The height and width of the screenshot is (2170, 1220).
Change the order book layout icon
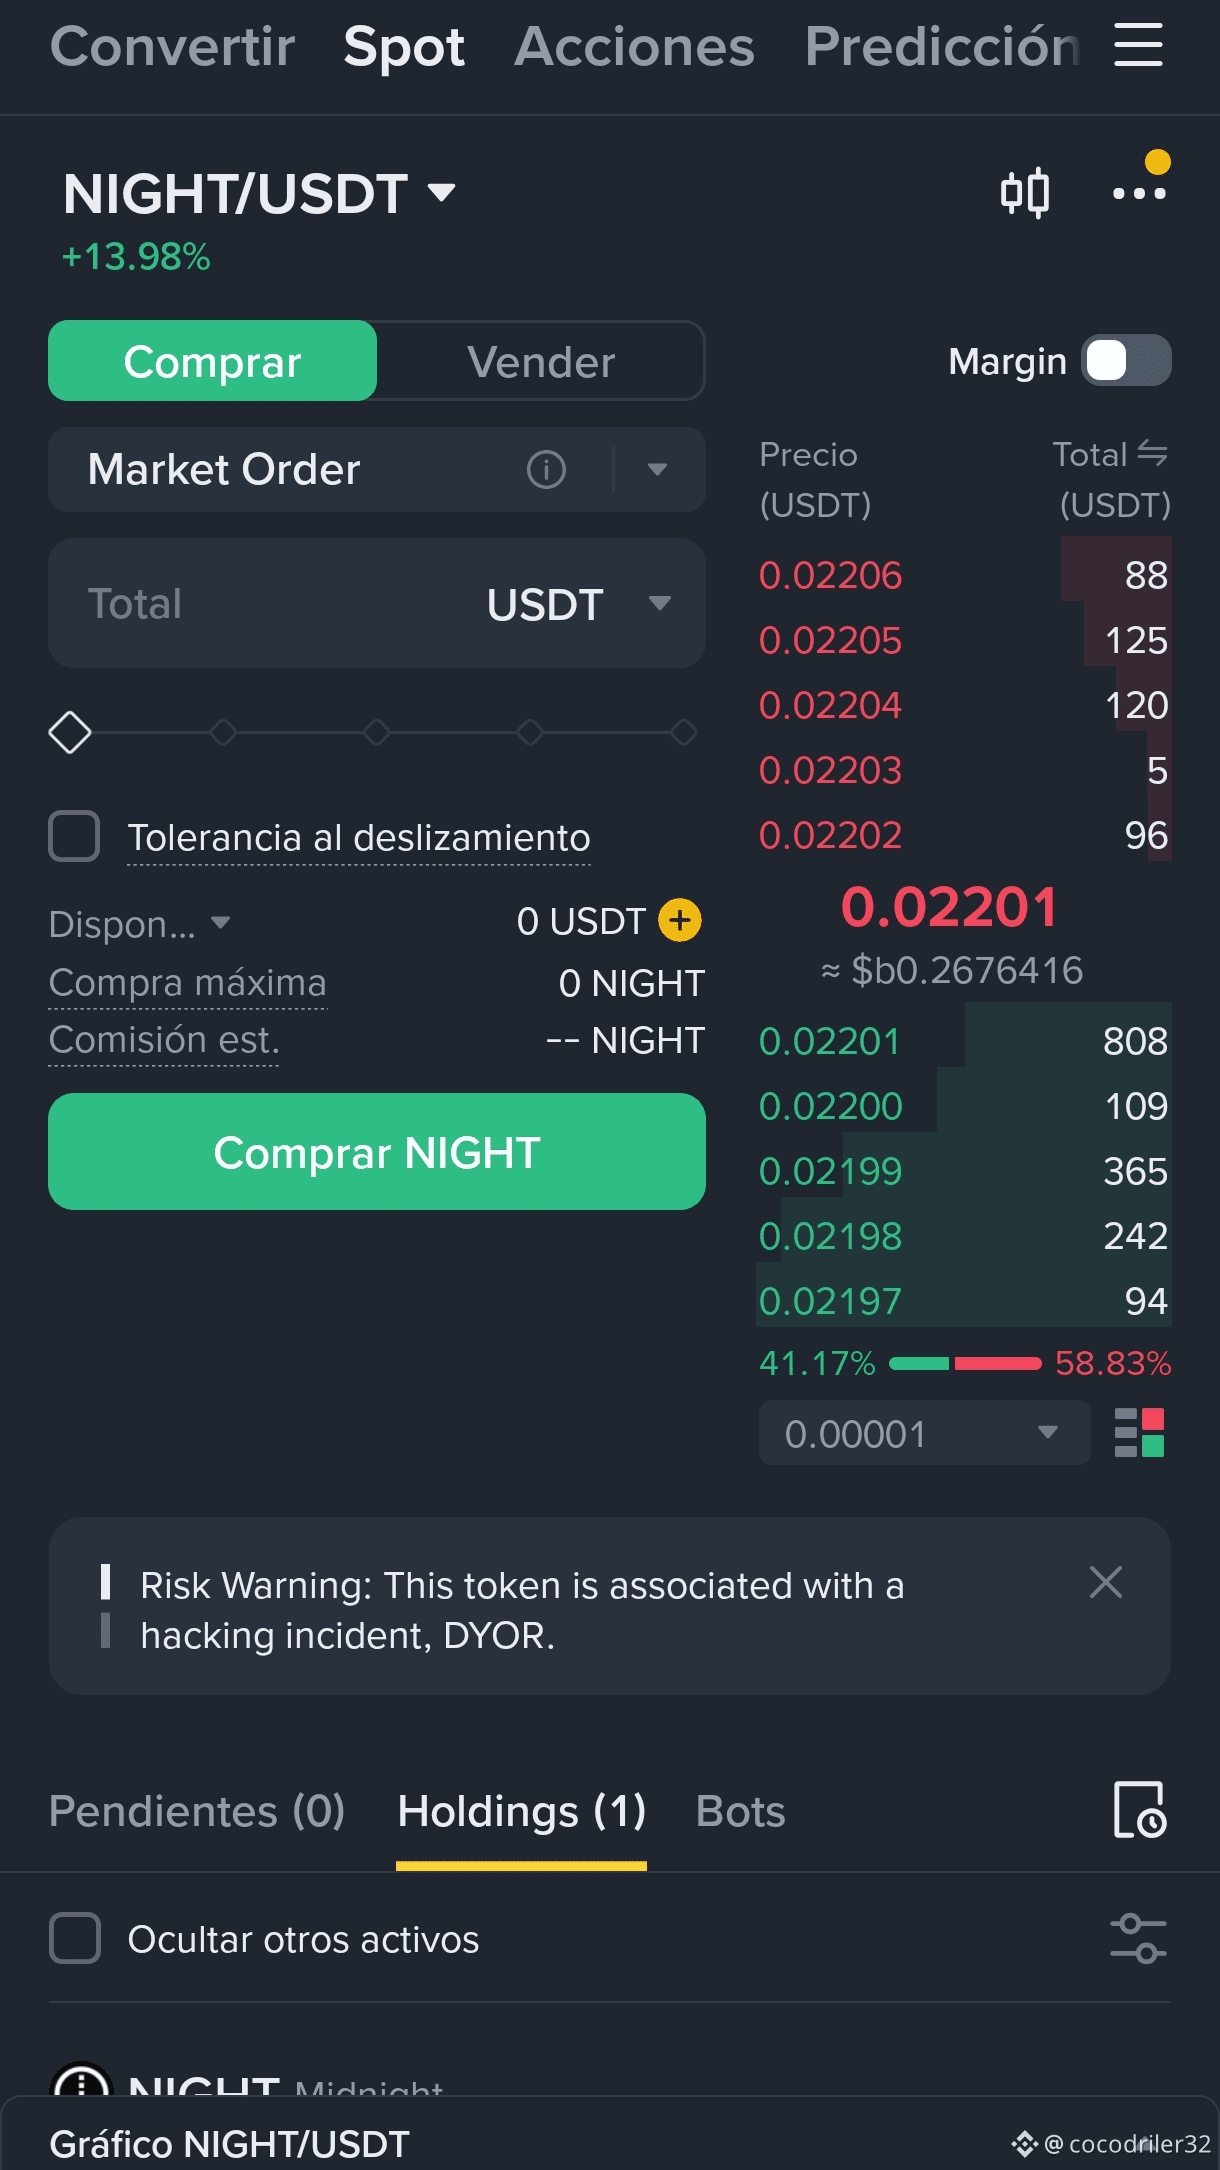(1139, 1433)
